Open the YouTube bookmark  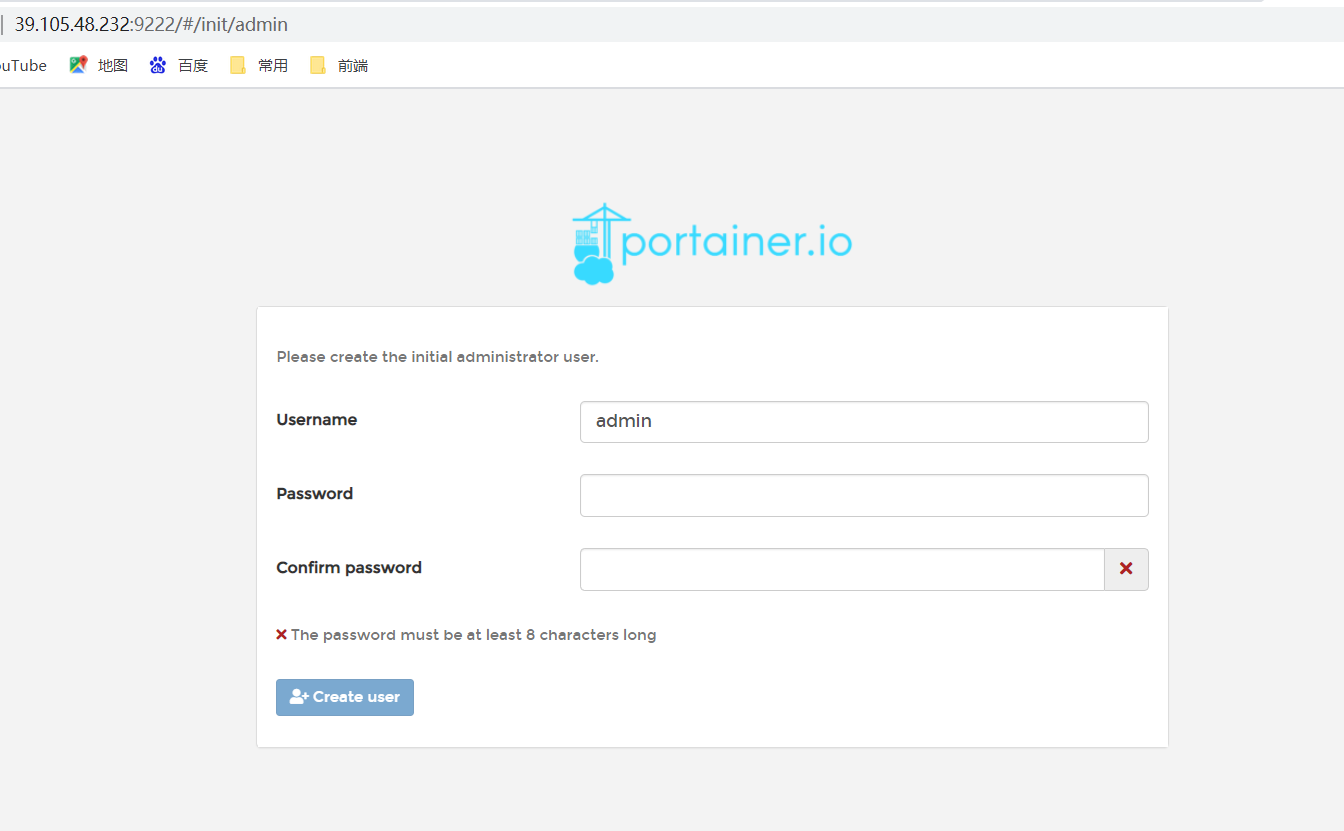pos(22,65)
